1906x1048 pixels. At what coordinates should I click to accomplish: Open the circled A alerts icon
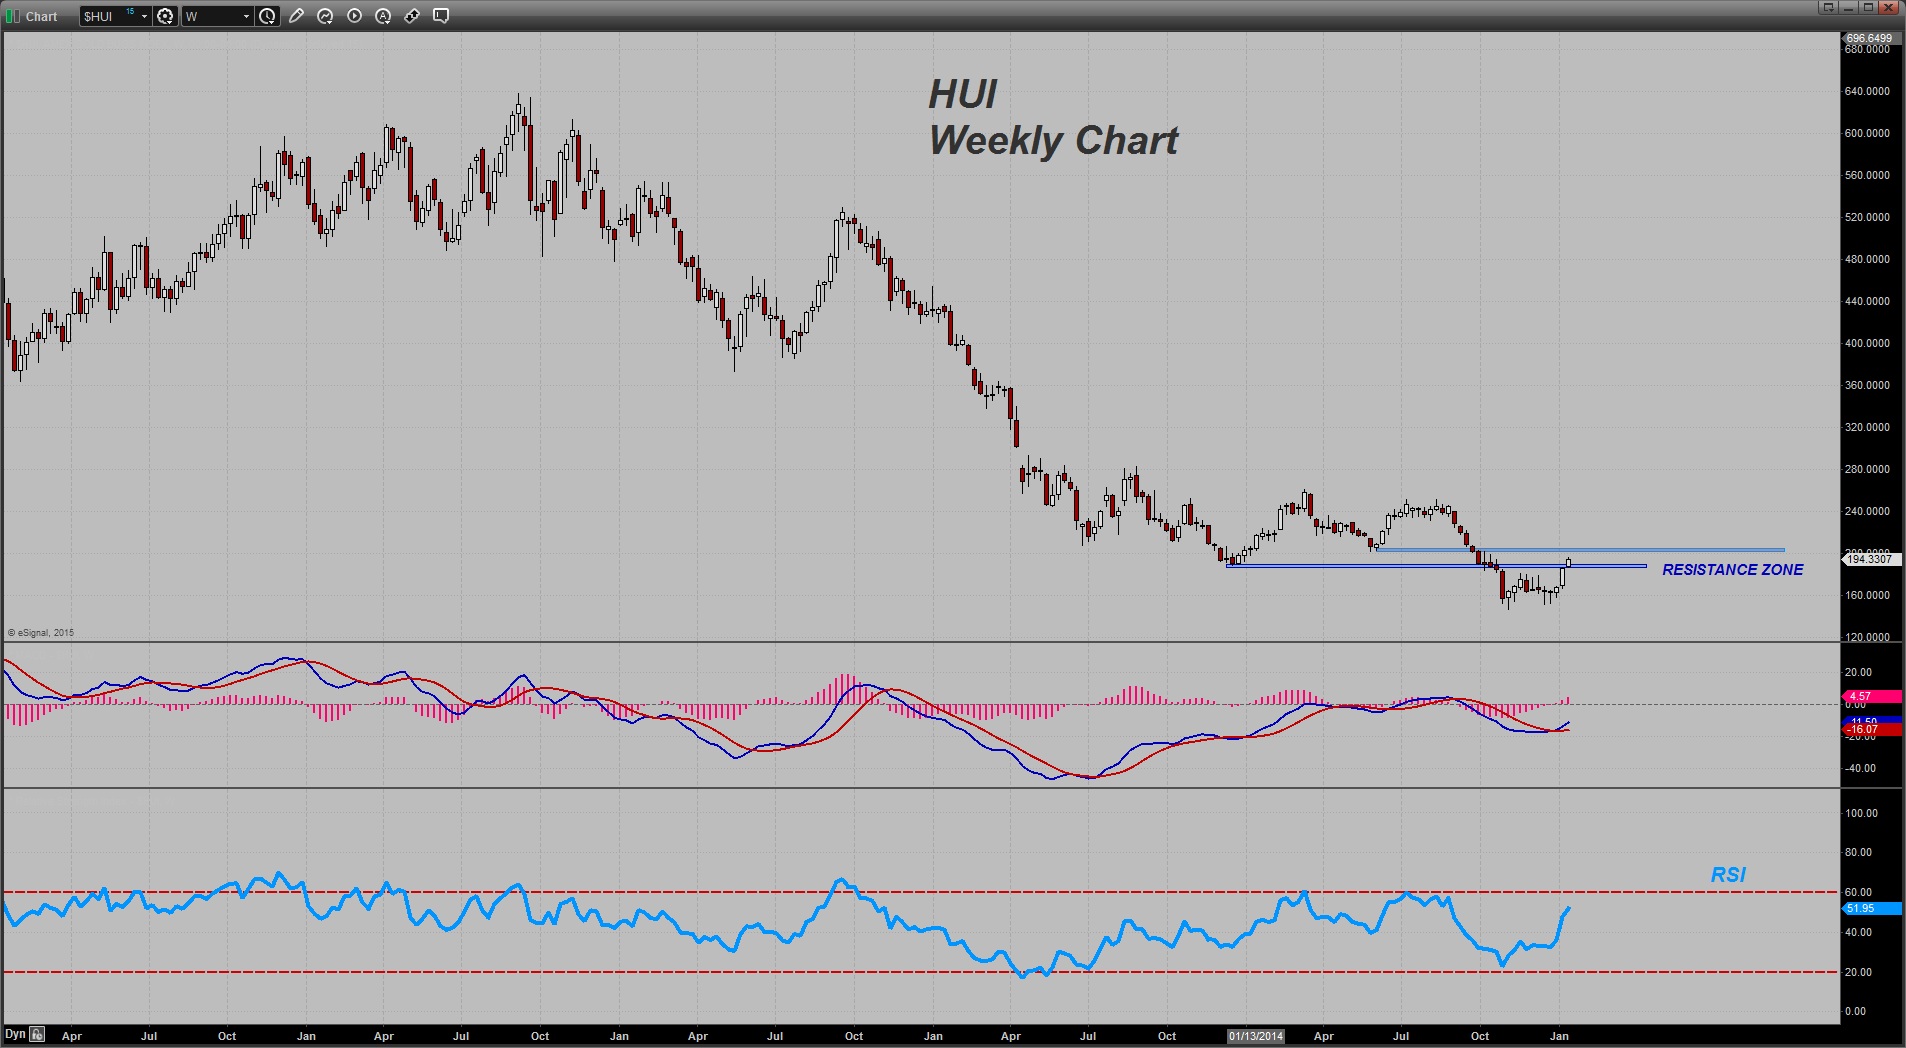coord(383,16)
